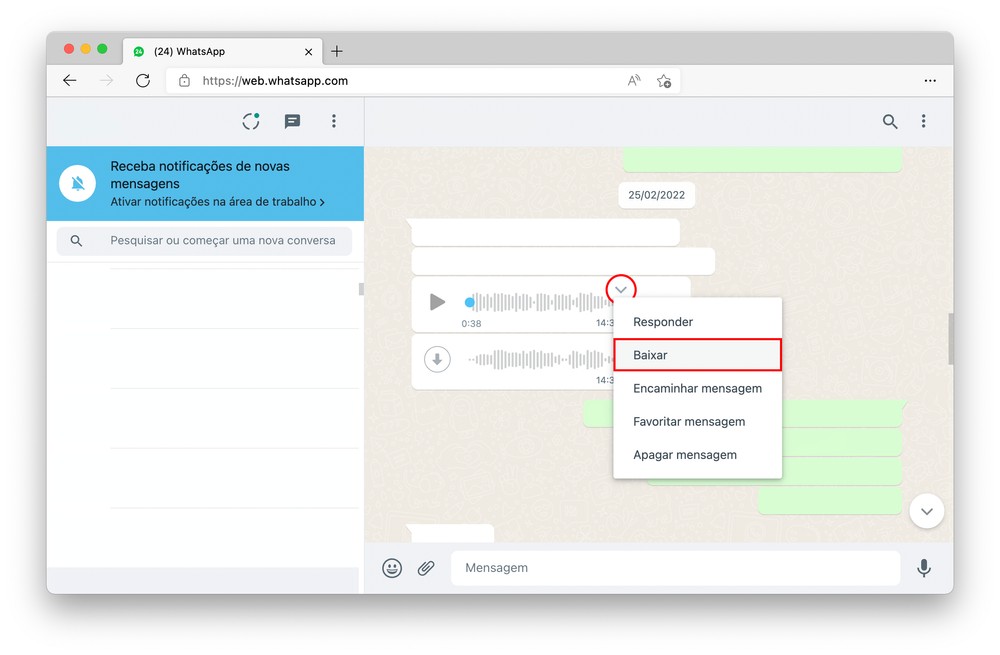The image size is (1000, 655).
Task: Select Favoritar mensagem option
Action: tap(698, 422)
